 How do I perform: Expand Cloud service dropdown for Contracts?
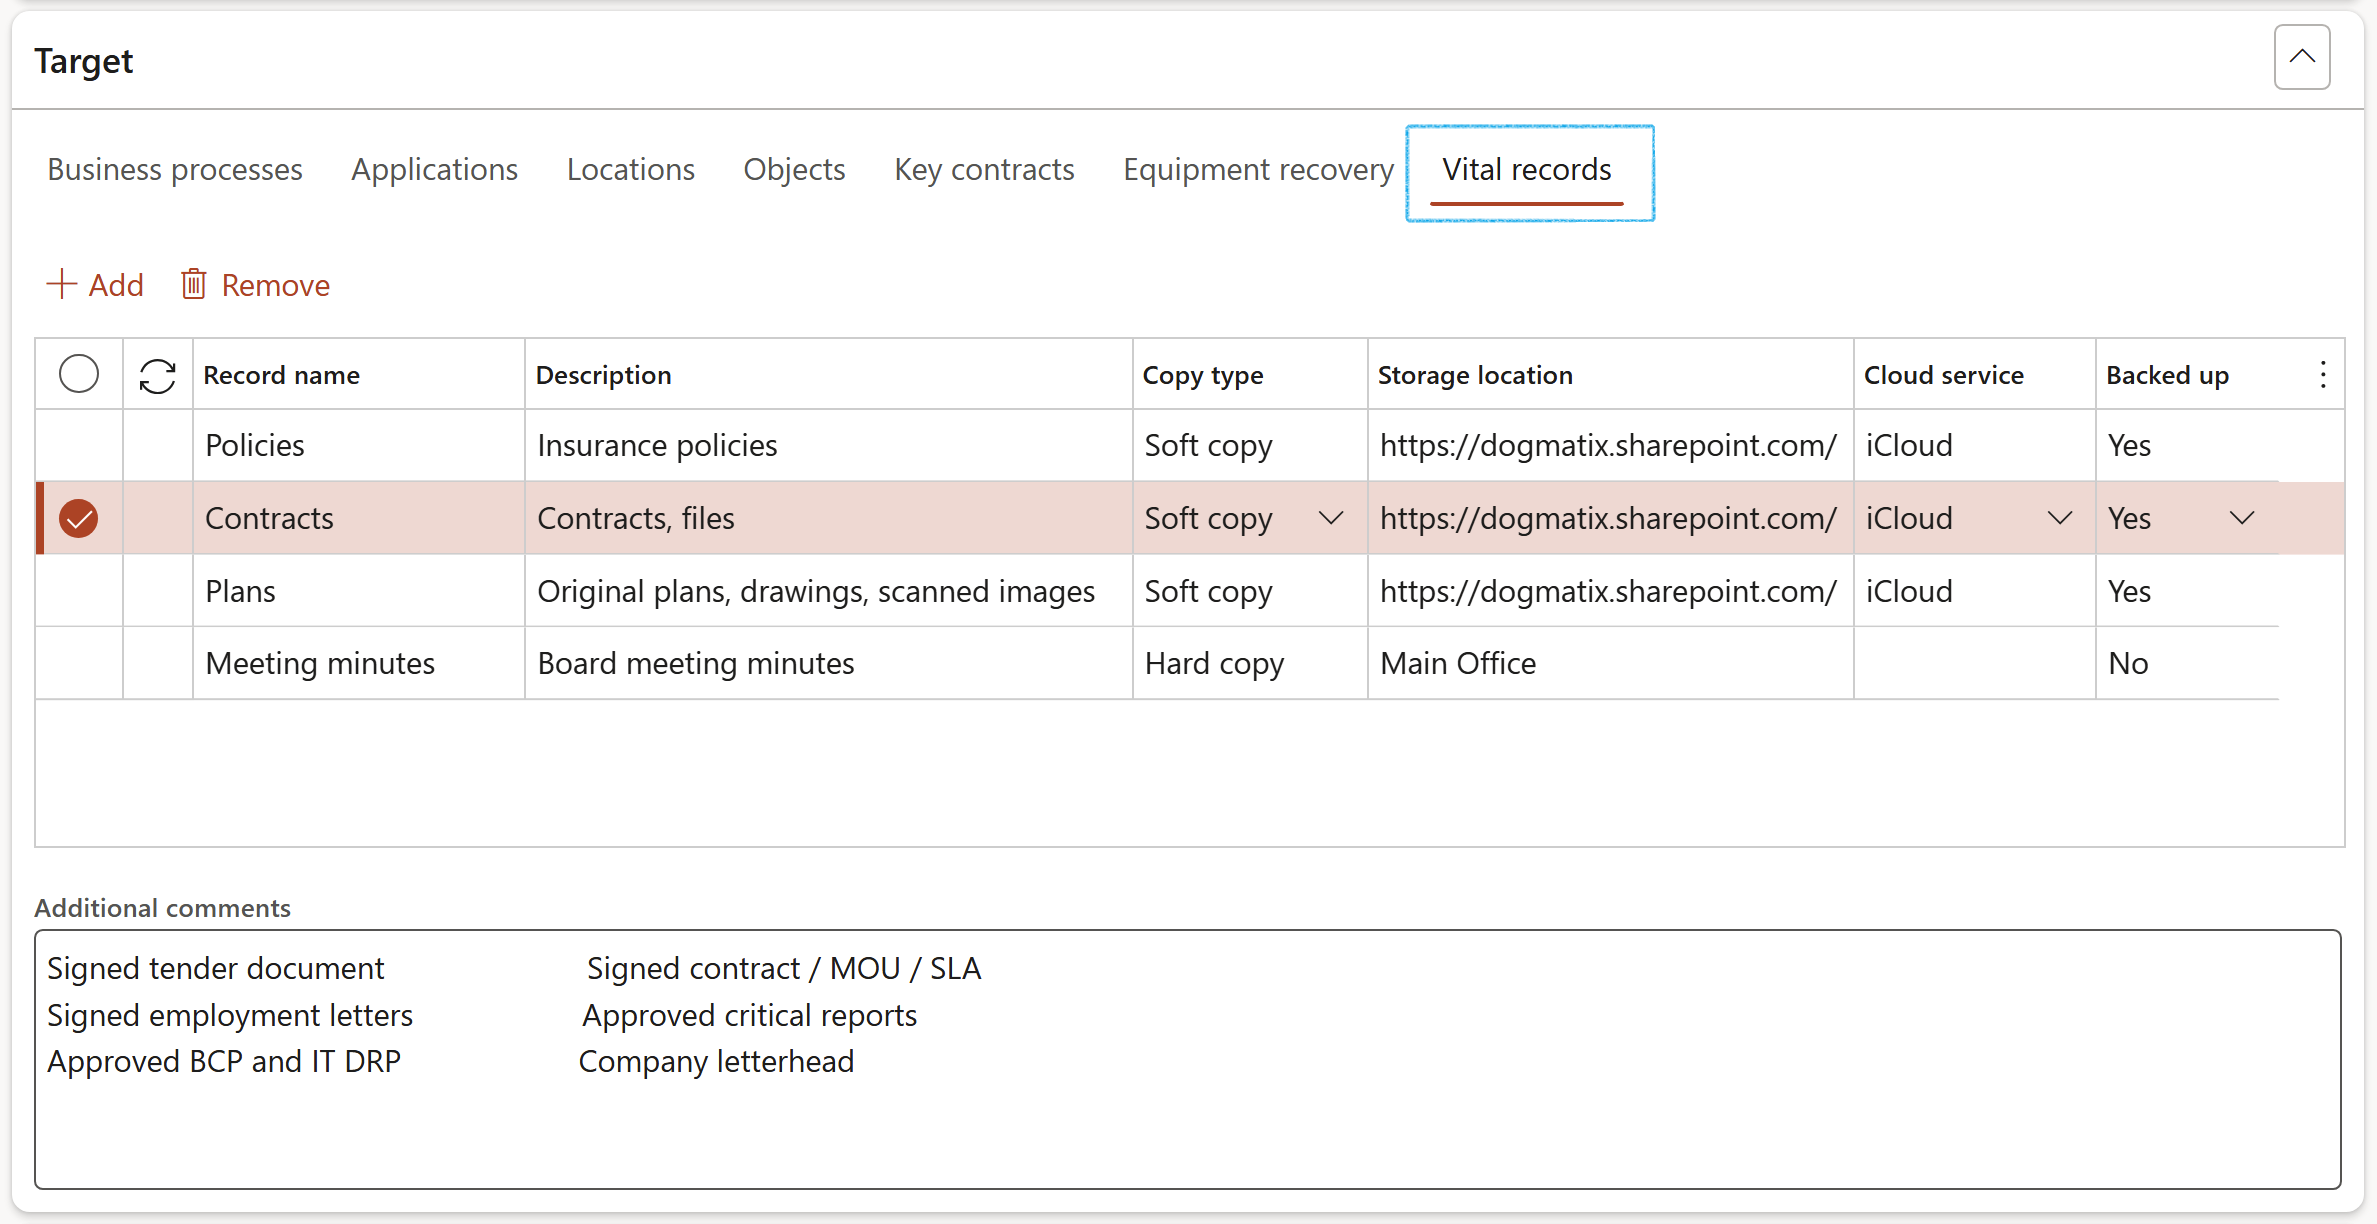2059,519
